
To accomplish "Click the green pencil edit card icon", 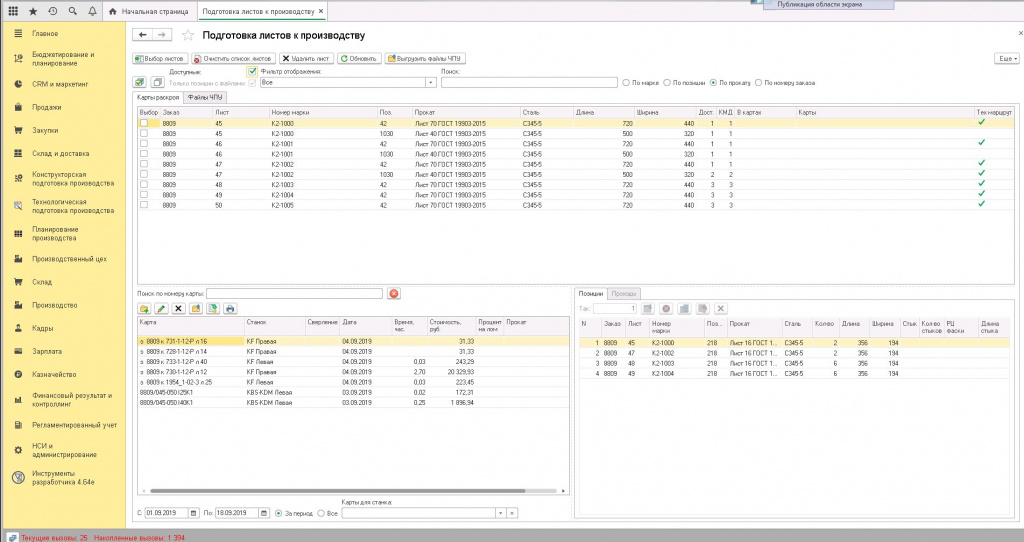I will pos(161,308).
